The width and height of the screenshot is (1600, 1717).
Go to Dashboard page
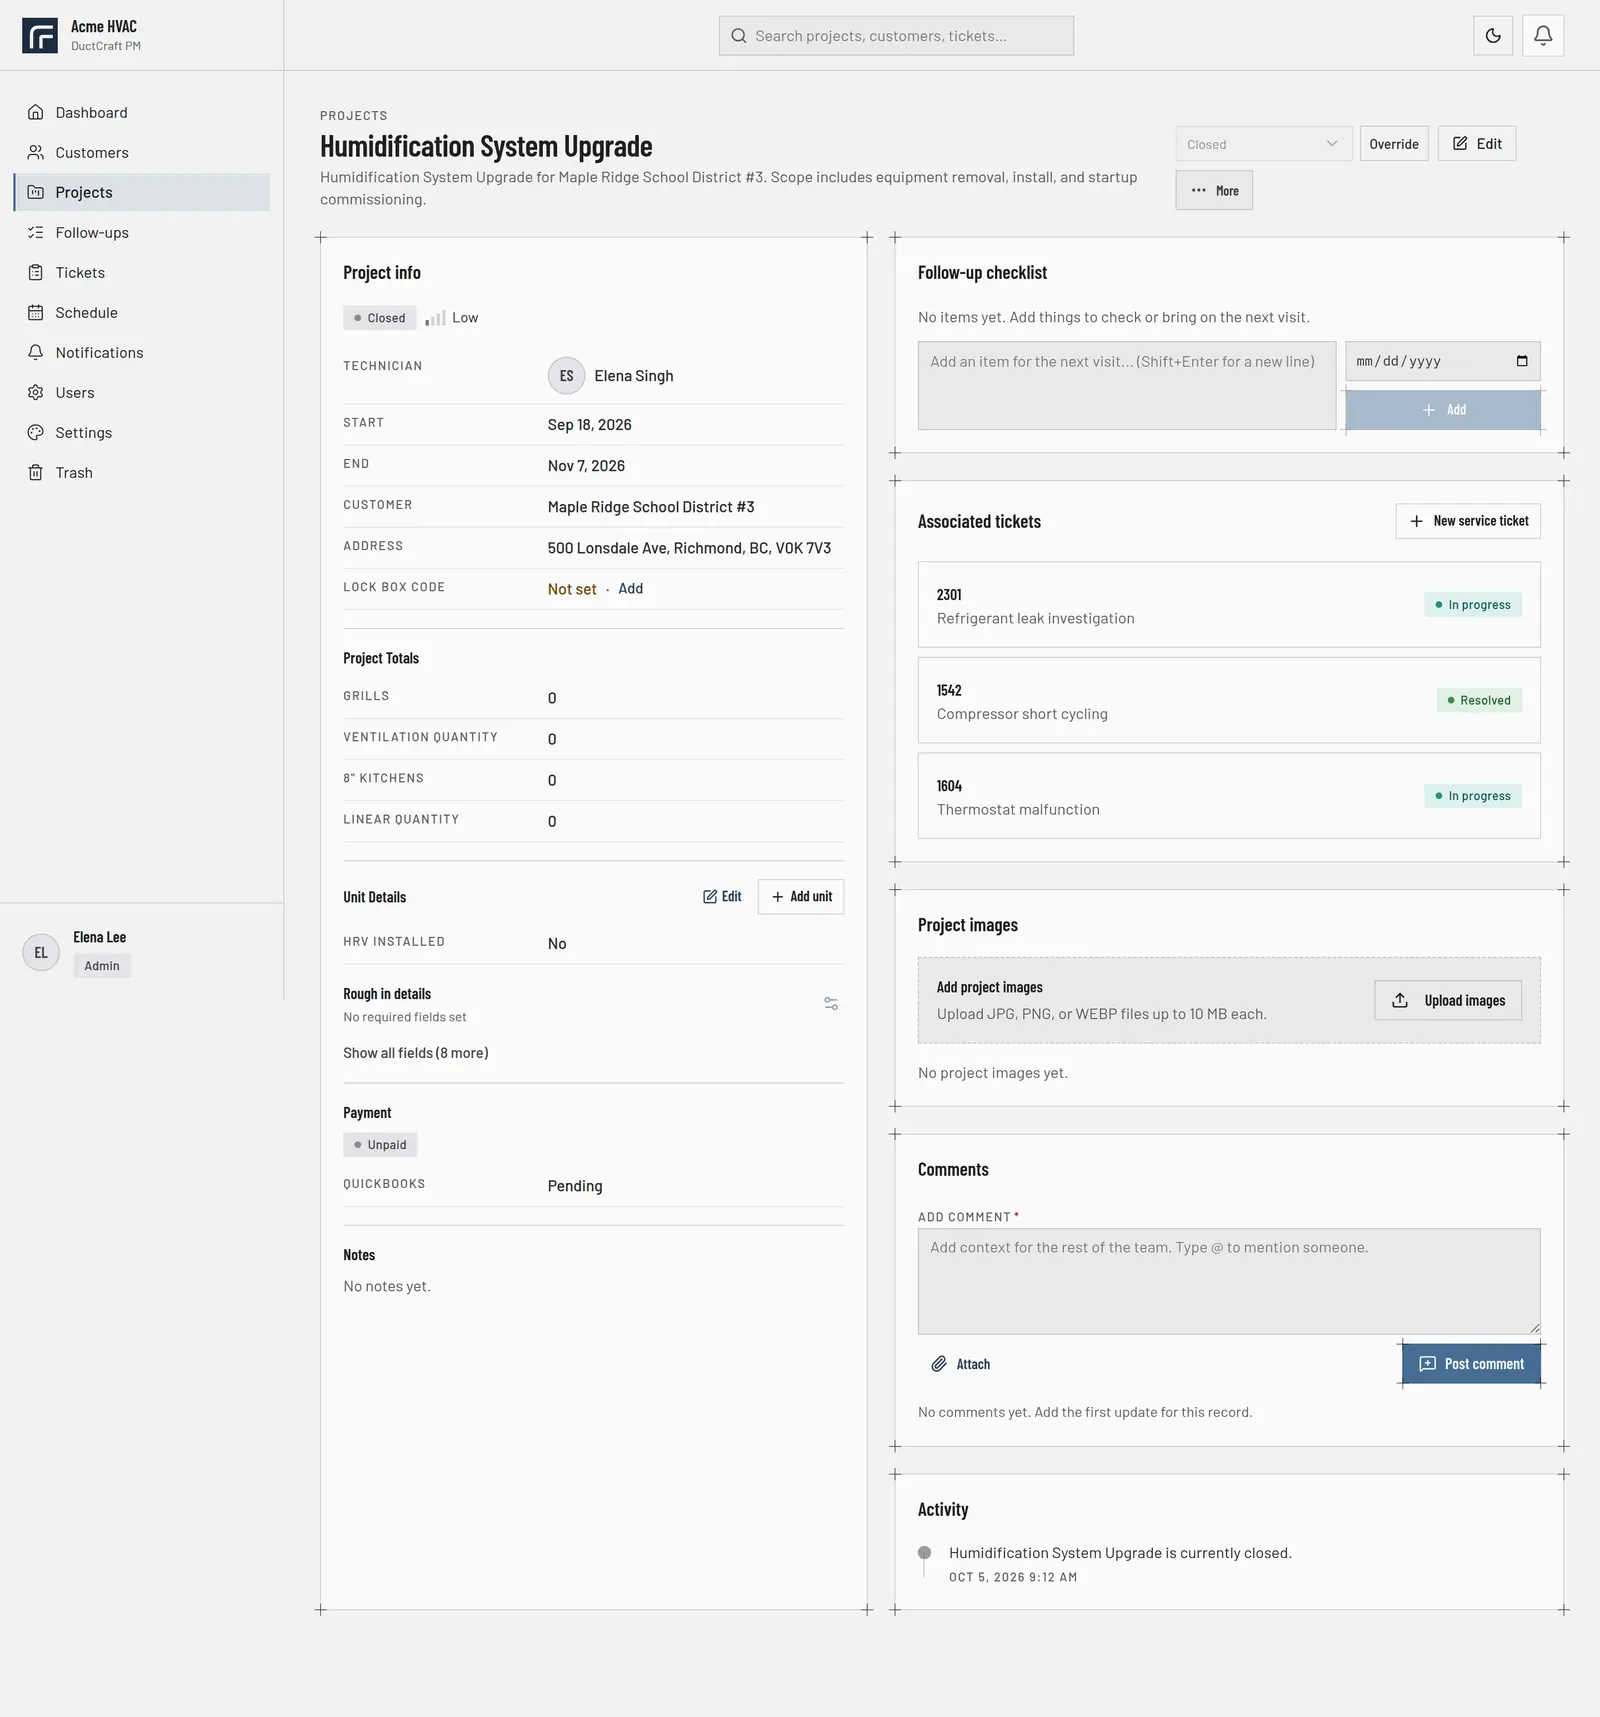[142, 112]
